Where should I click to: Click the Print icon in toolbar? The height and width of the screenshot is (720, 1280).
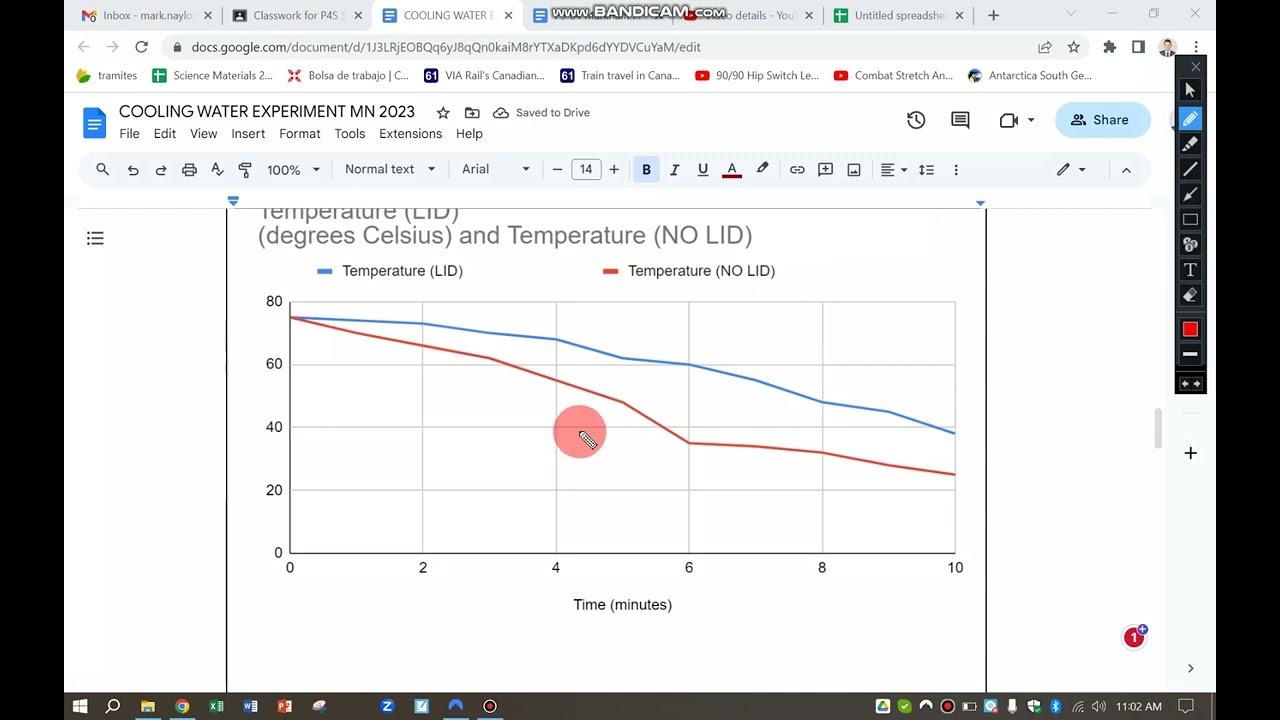coord(189,170)
